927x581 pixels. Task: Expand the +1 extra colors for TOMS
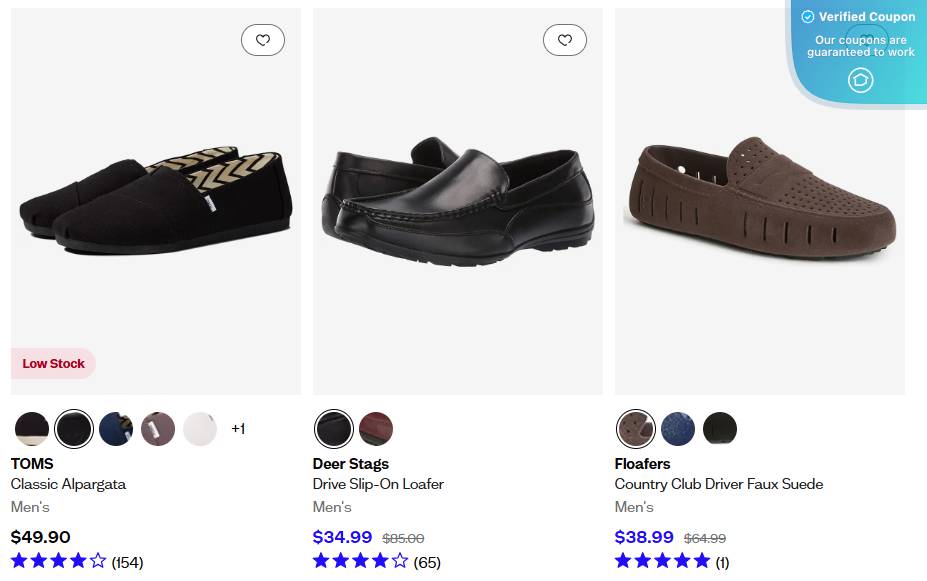click(237, 429)
